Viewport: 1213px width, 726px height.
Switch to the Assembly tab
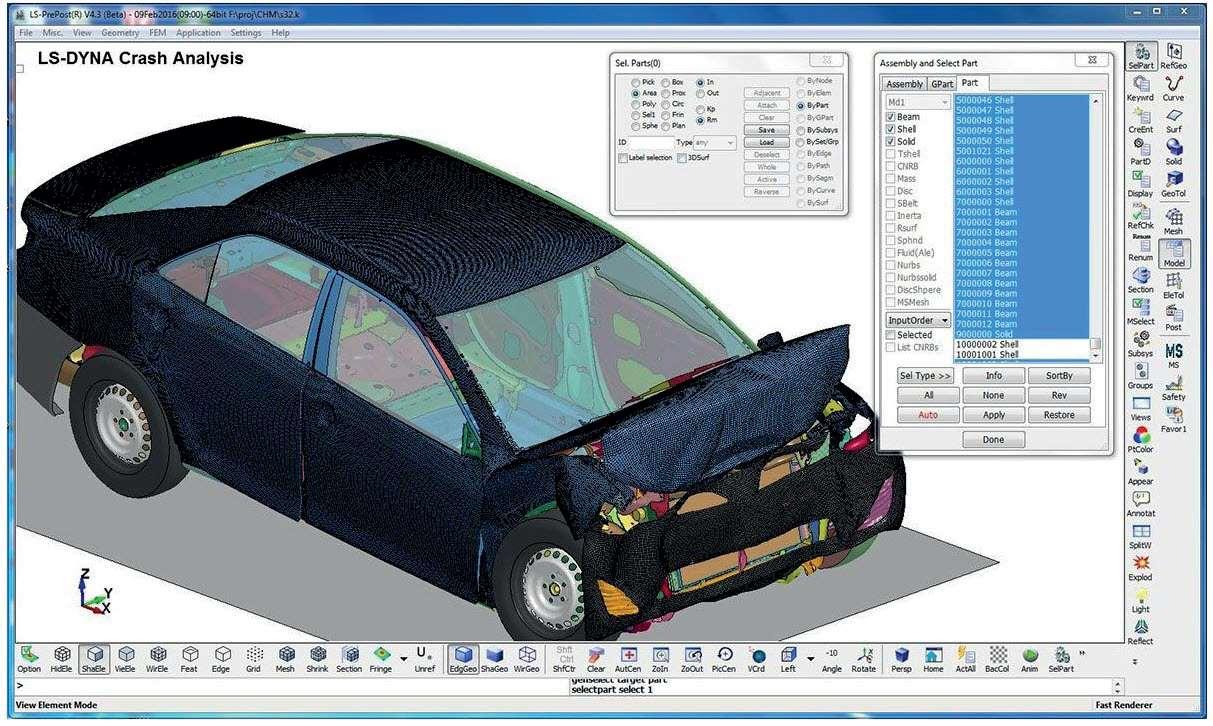pos(905,84)
